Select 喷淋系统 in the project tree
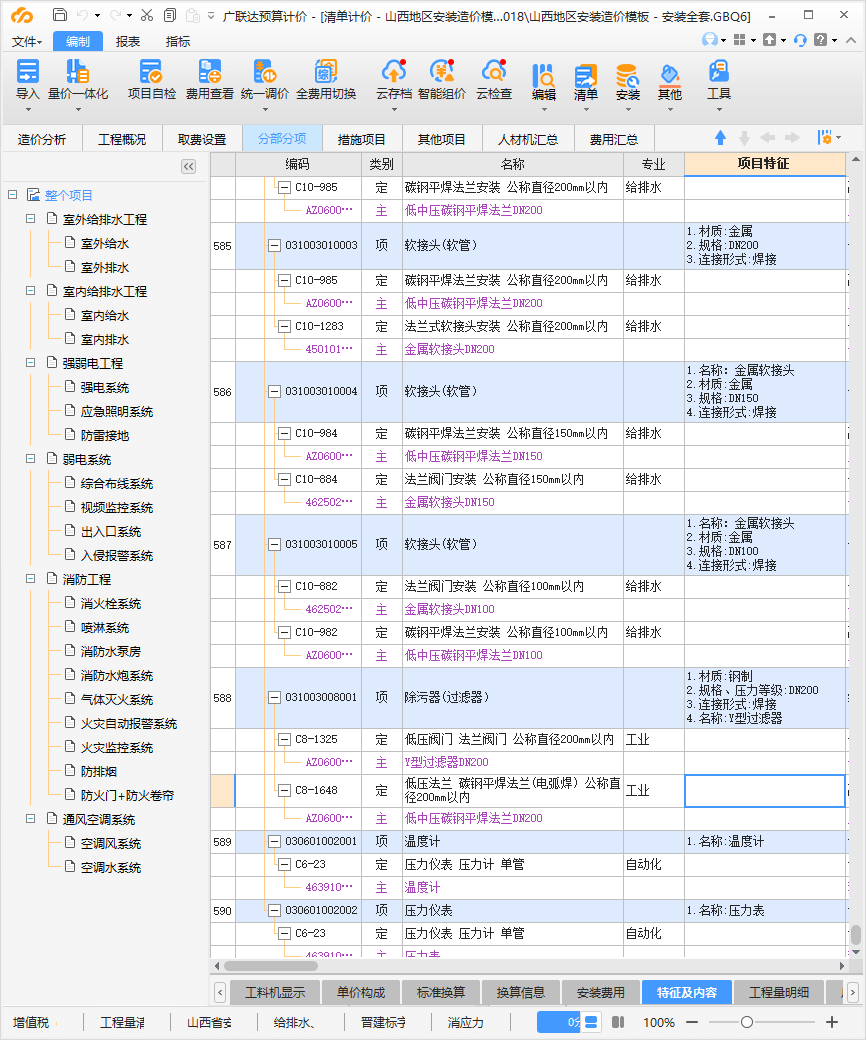The image size is (866, 1040). pos(105,627)
